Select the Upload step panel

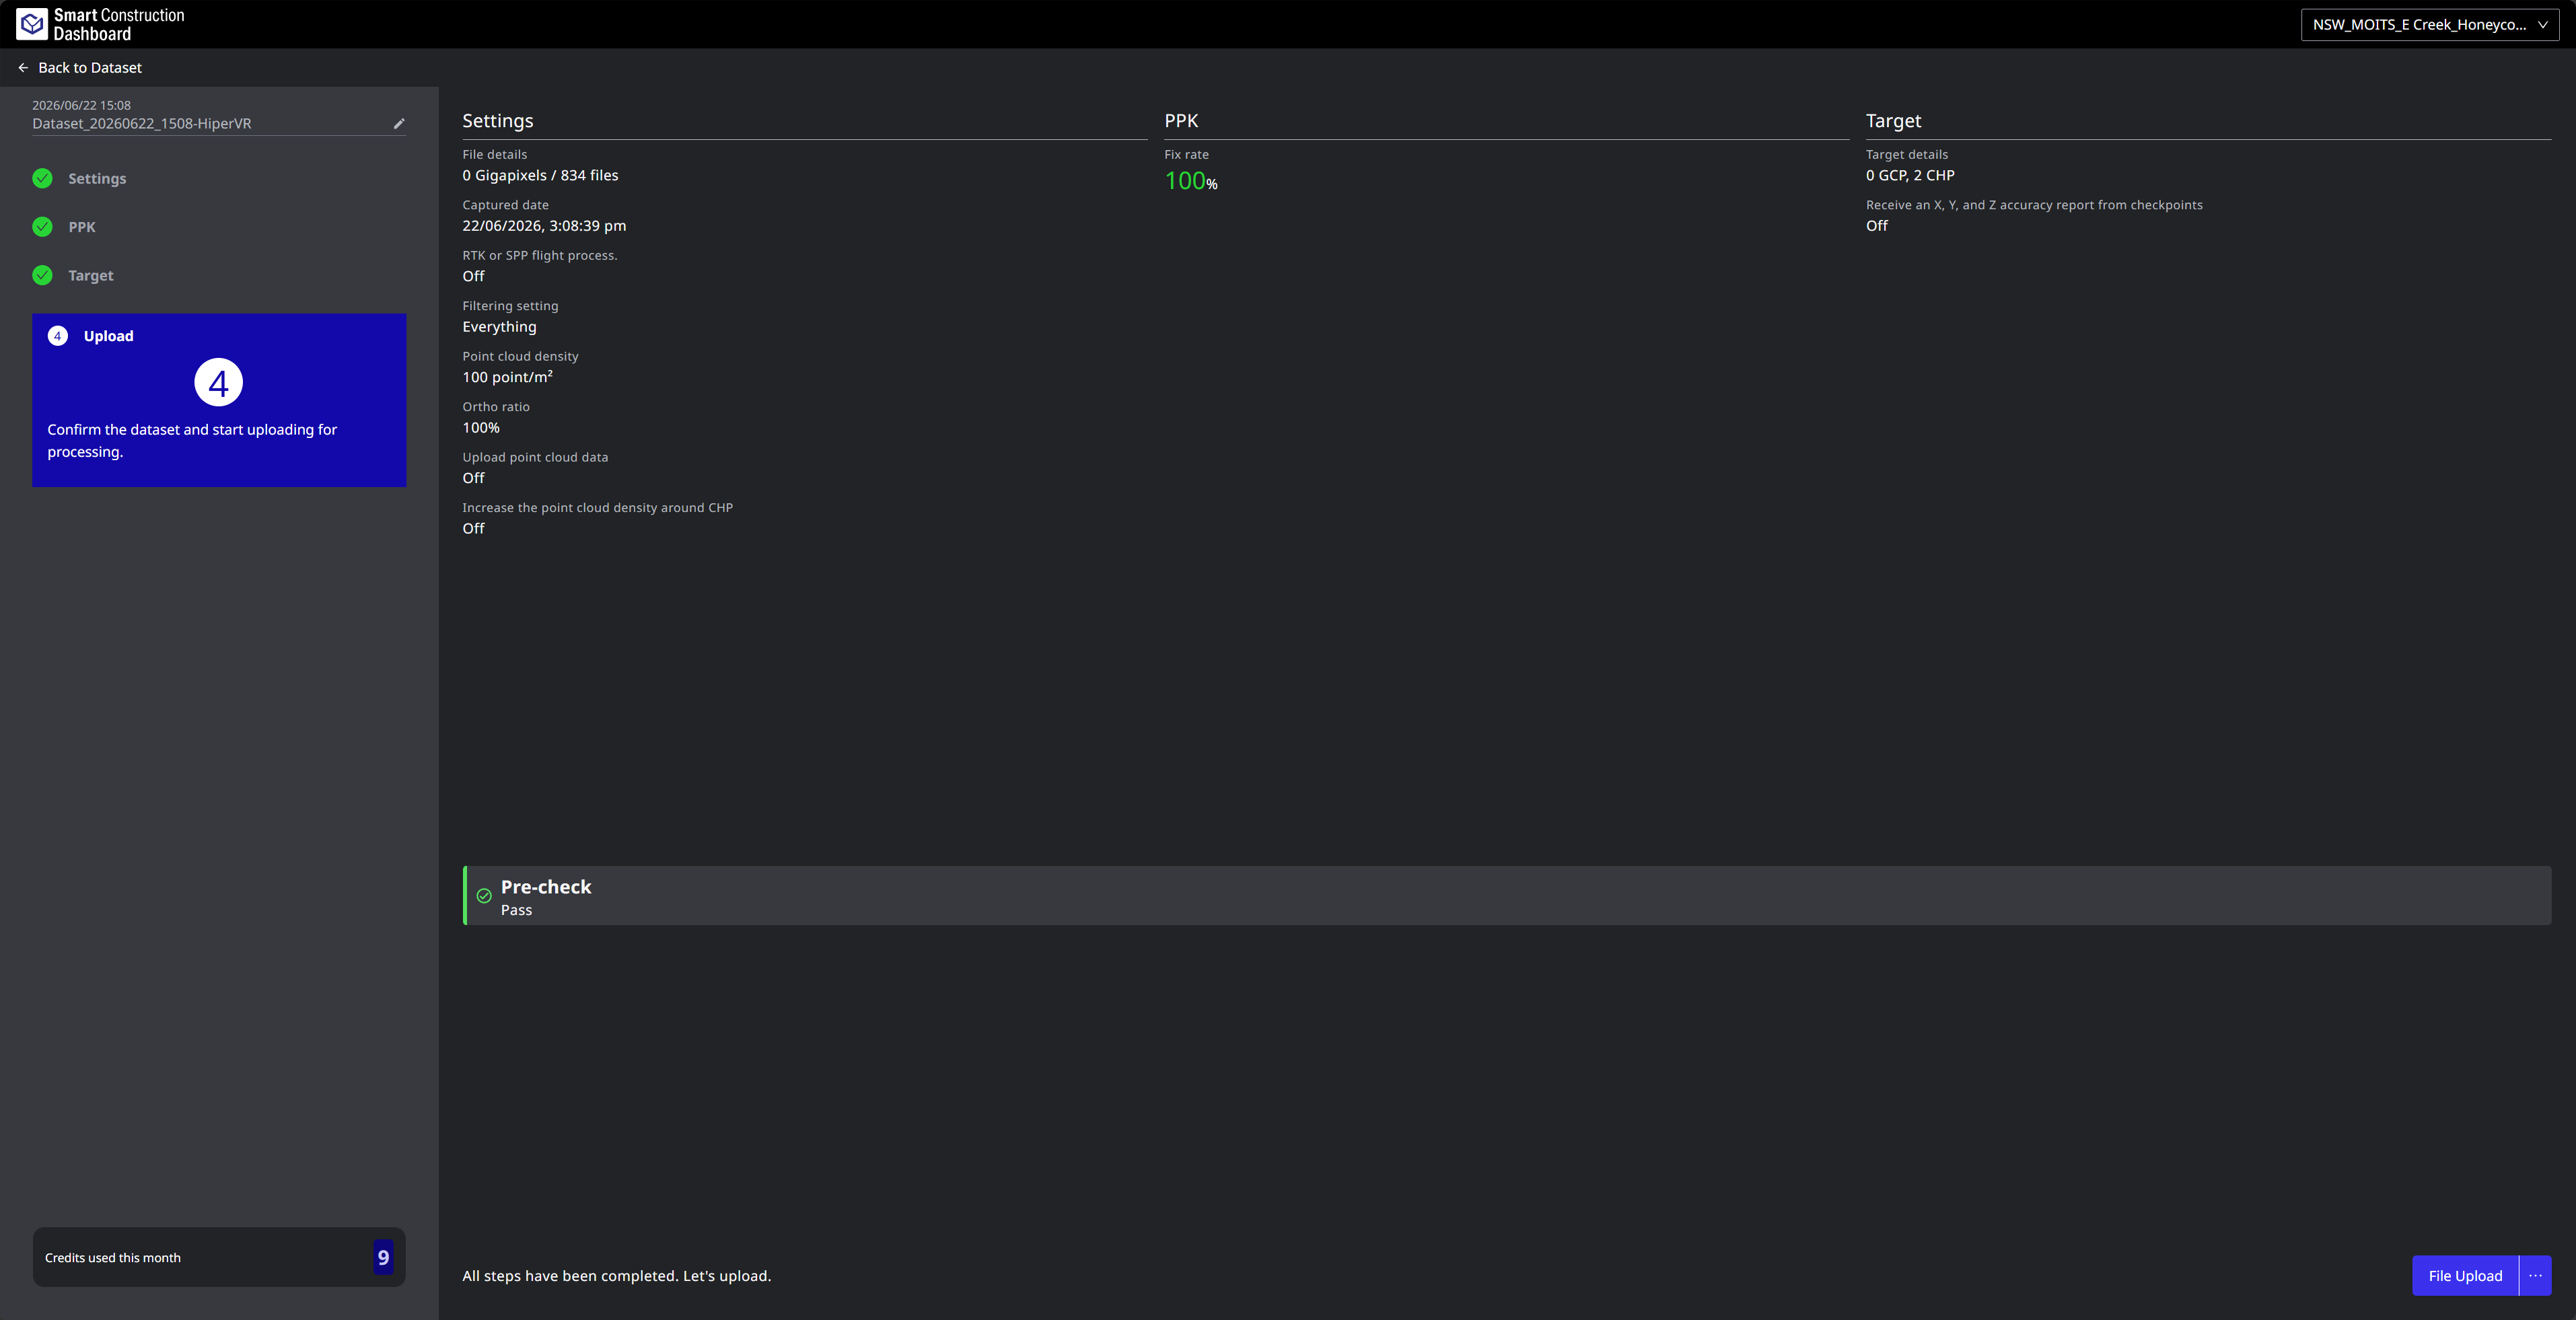[219, 400]
